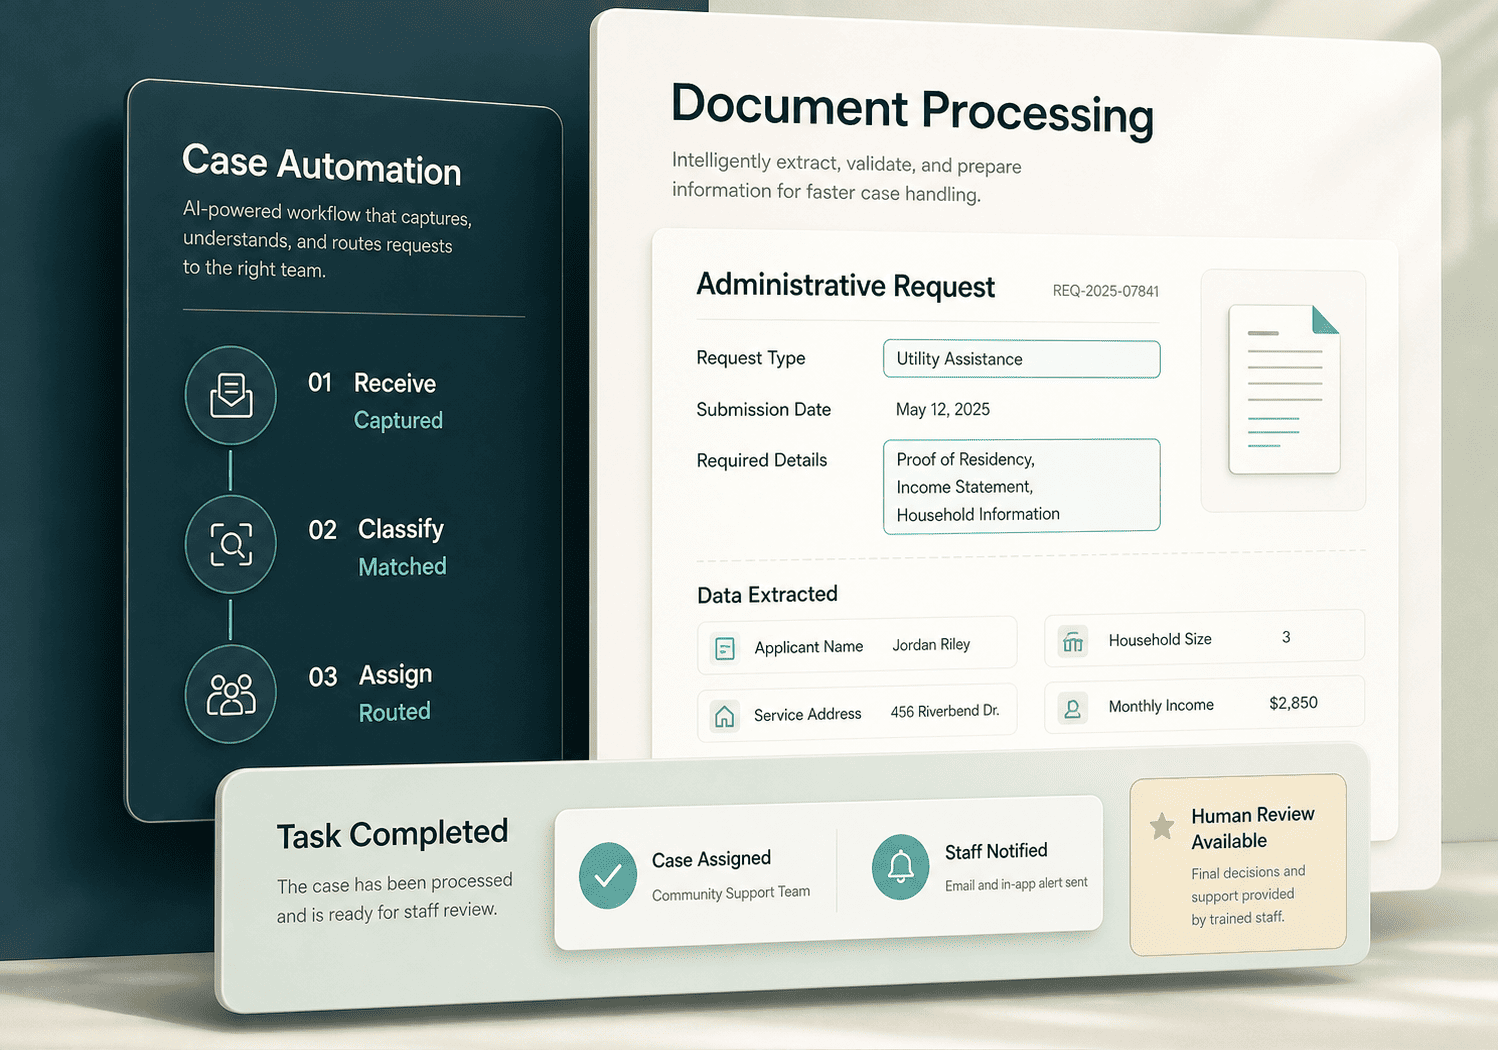This screenshot has width=1498, height=1050.
Task: Click the Receive inbox icon in Case Automation
Action: pos(231,395)
